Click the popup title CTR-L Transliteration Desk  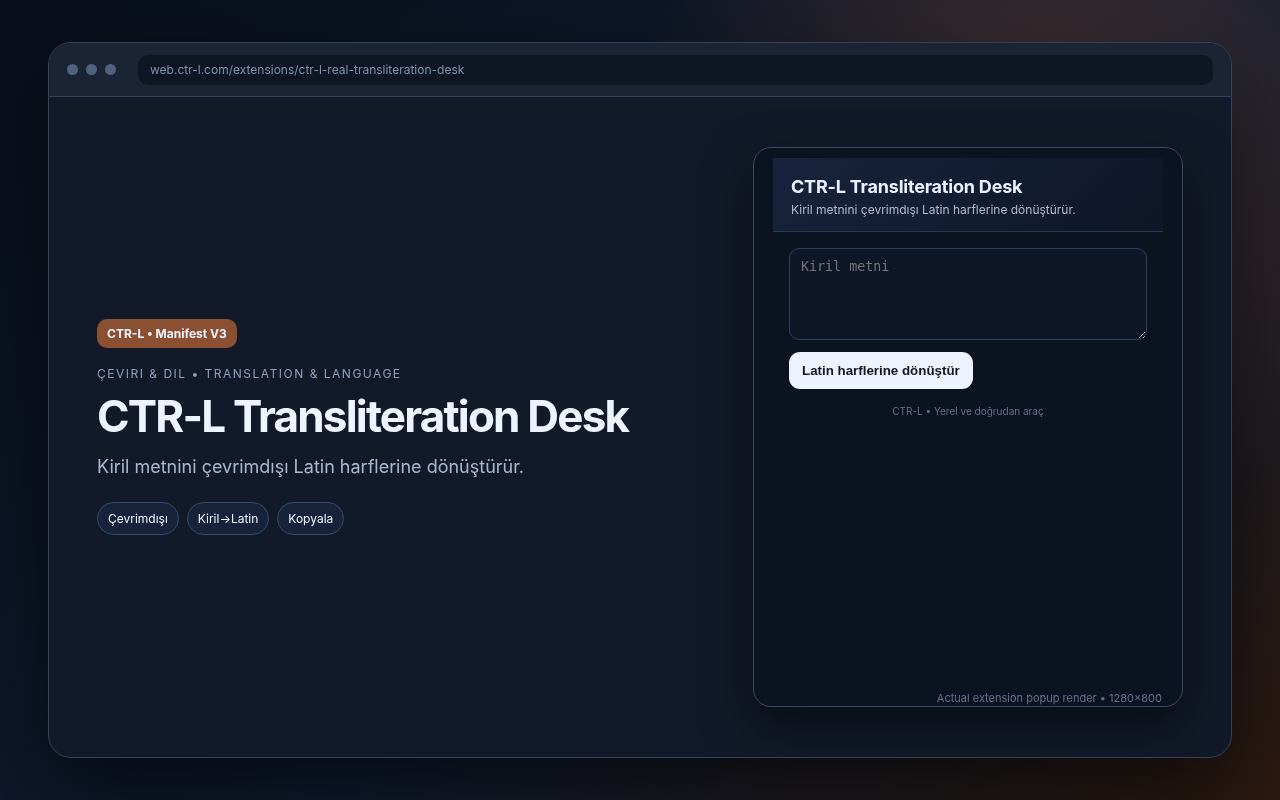(x=906, y=186)
